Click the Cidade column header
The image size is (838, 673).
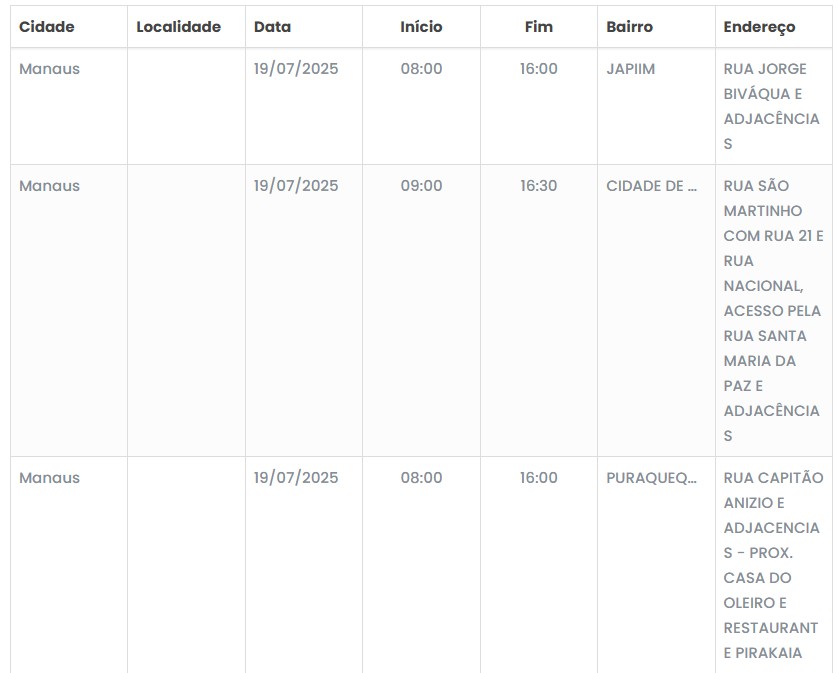(x=47, y=27)
